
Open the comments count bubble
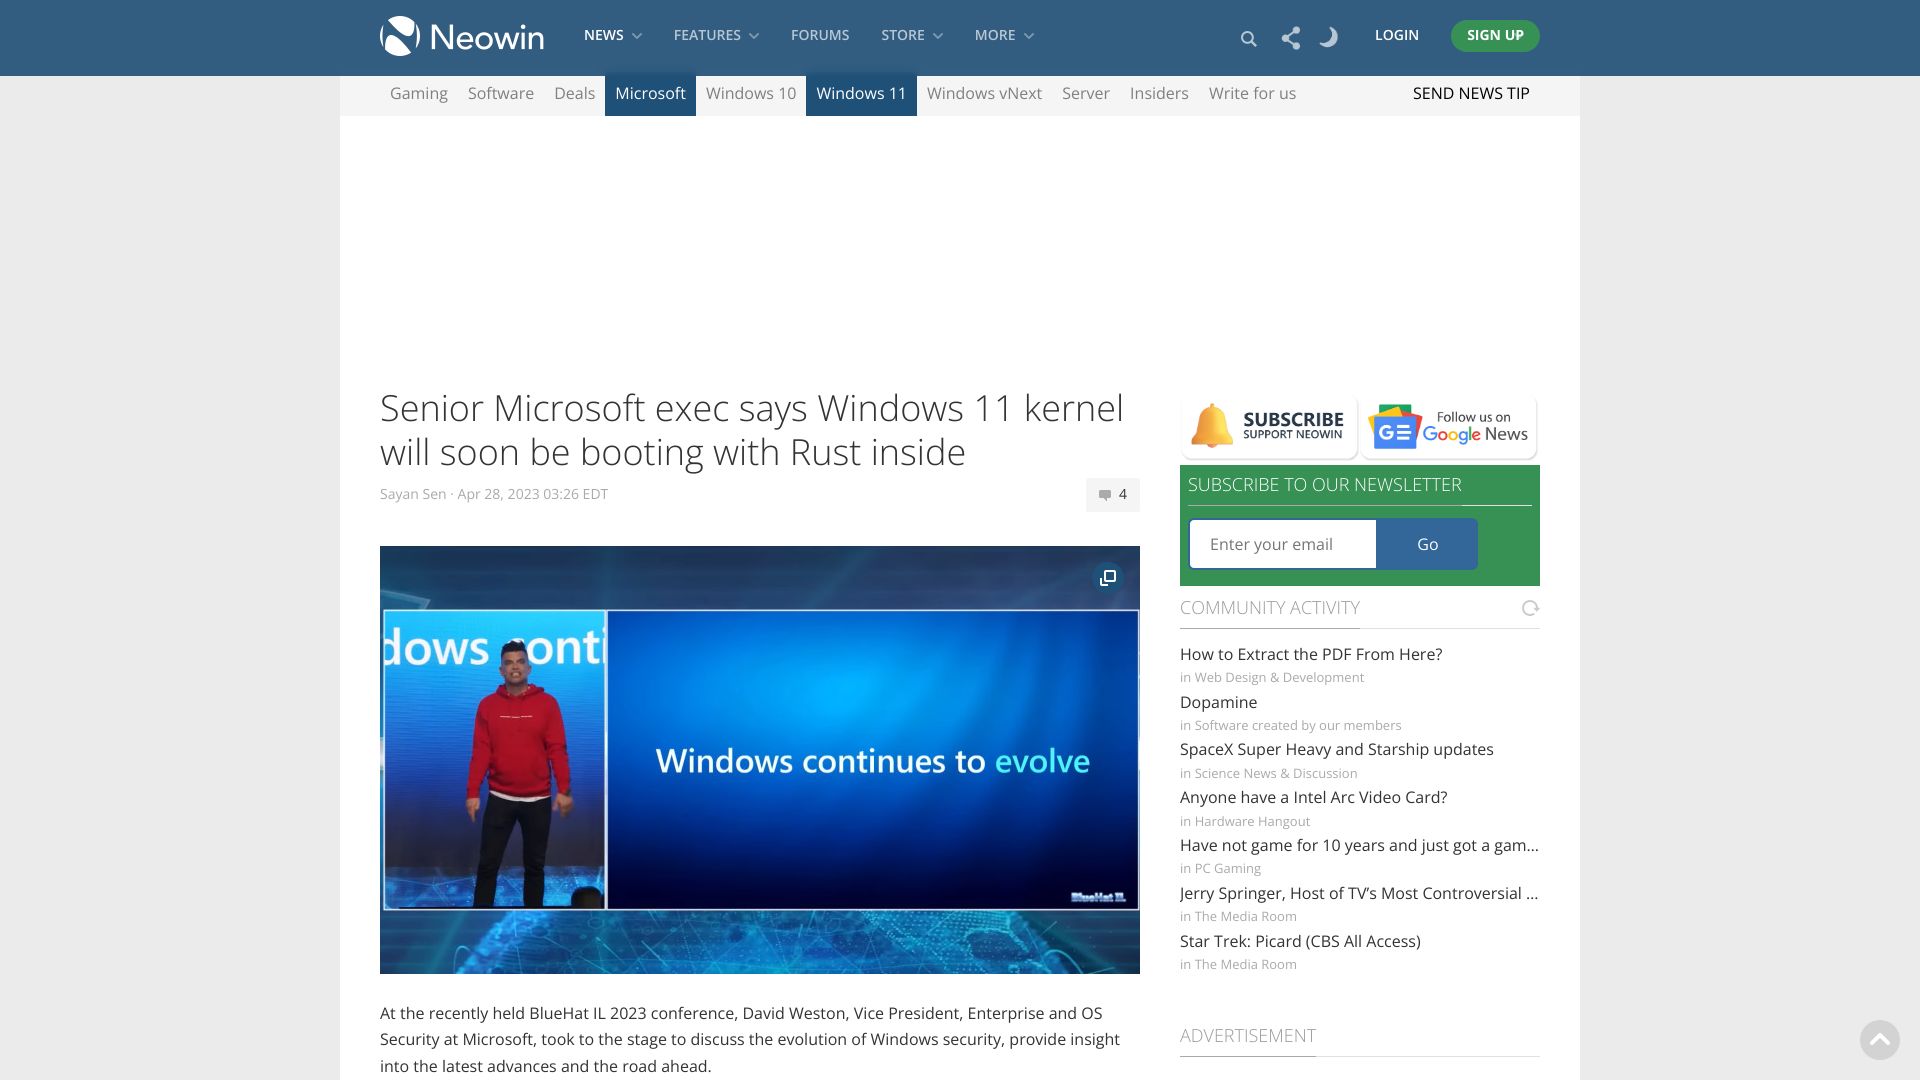(x=1113, y=495)
